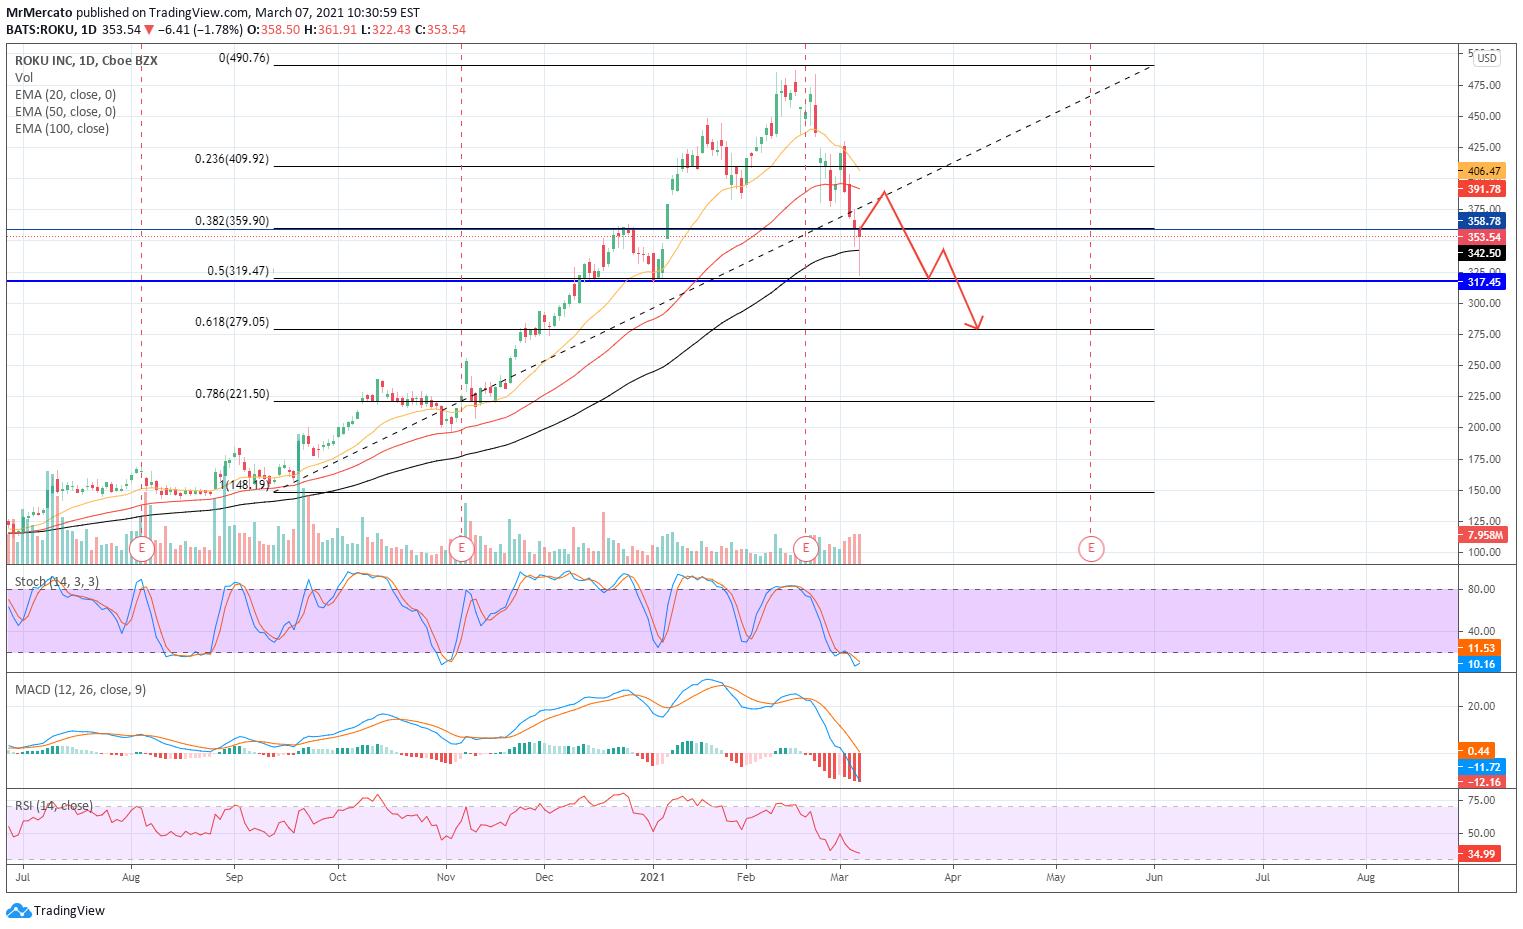Click the Vol indicator legend
The height and width of the screenshot is (929, 1523).
coord(24,78)
